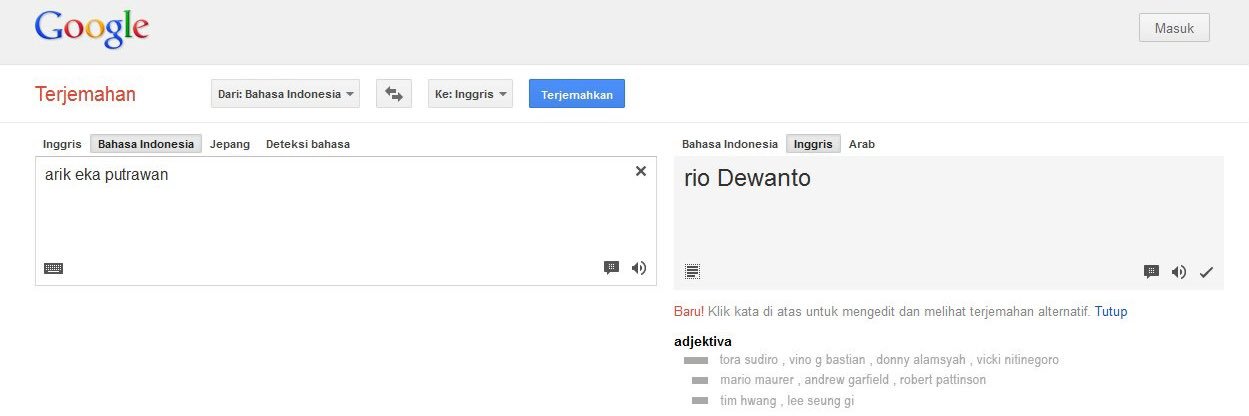
Task: Click the translated text rio Dewanto
Action: coord(748,179)
